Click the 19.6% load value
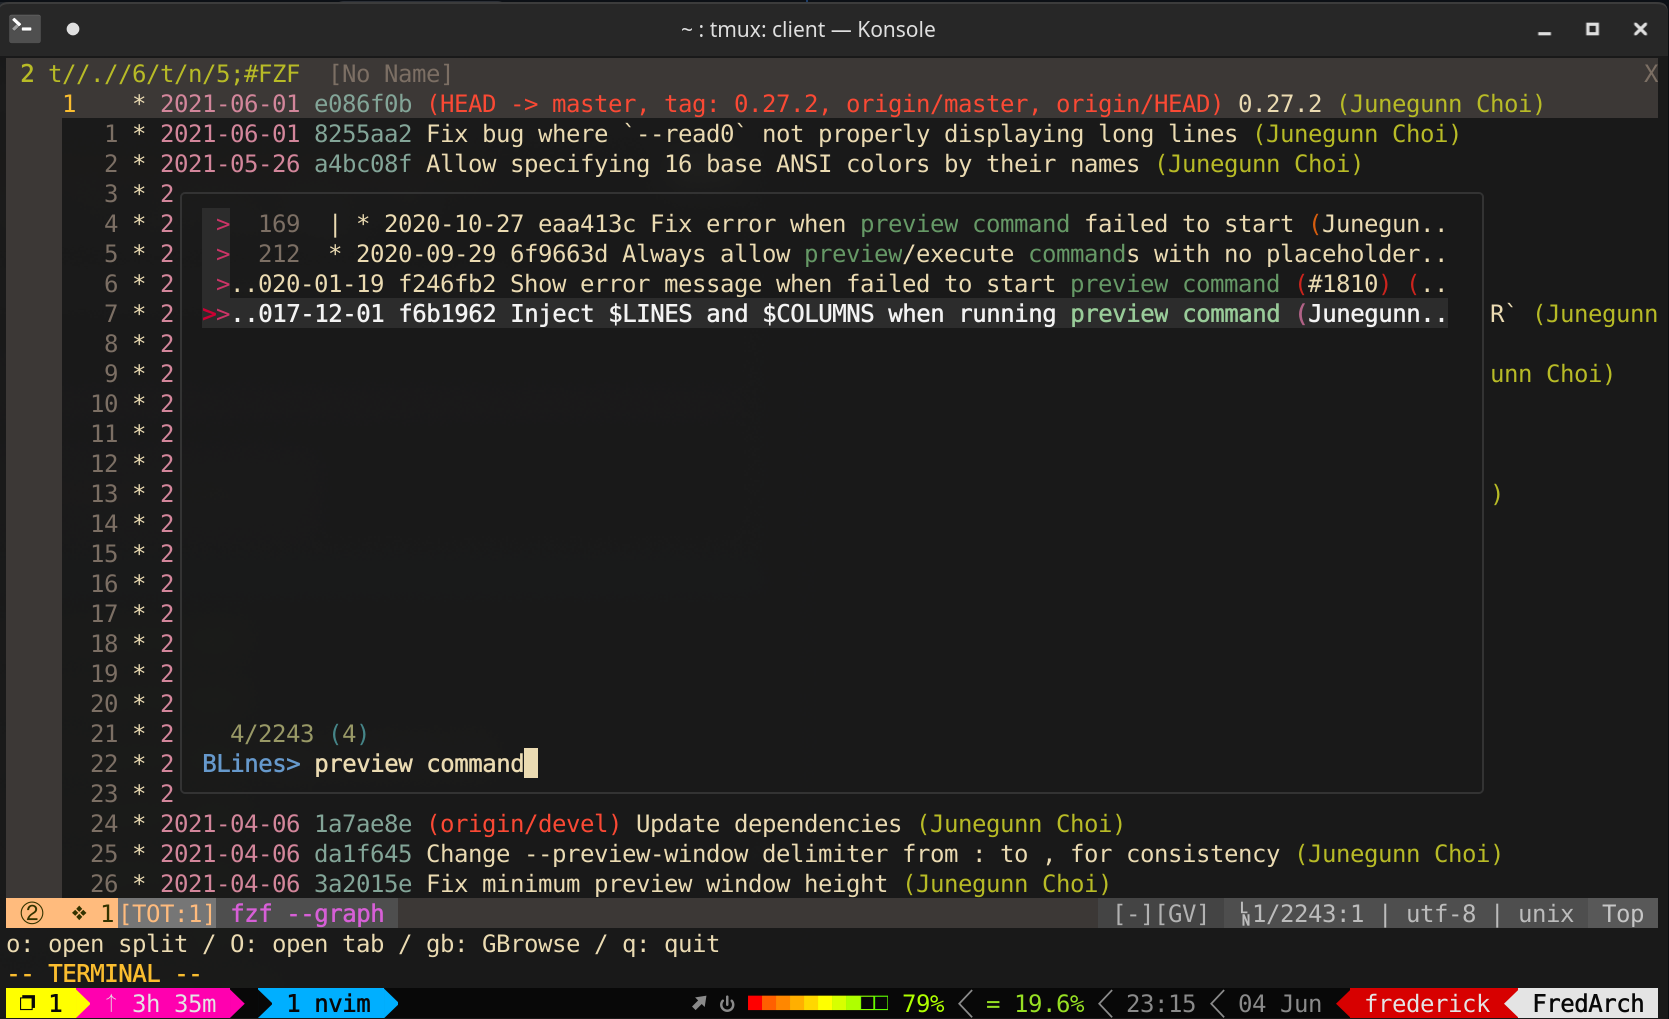 1049,1003
